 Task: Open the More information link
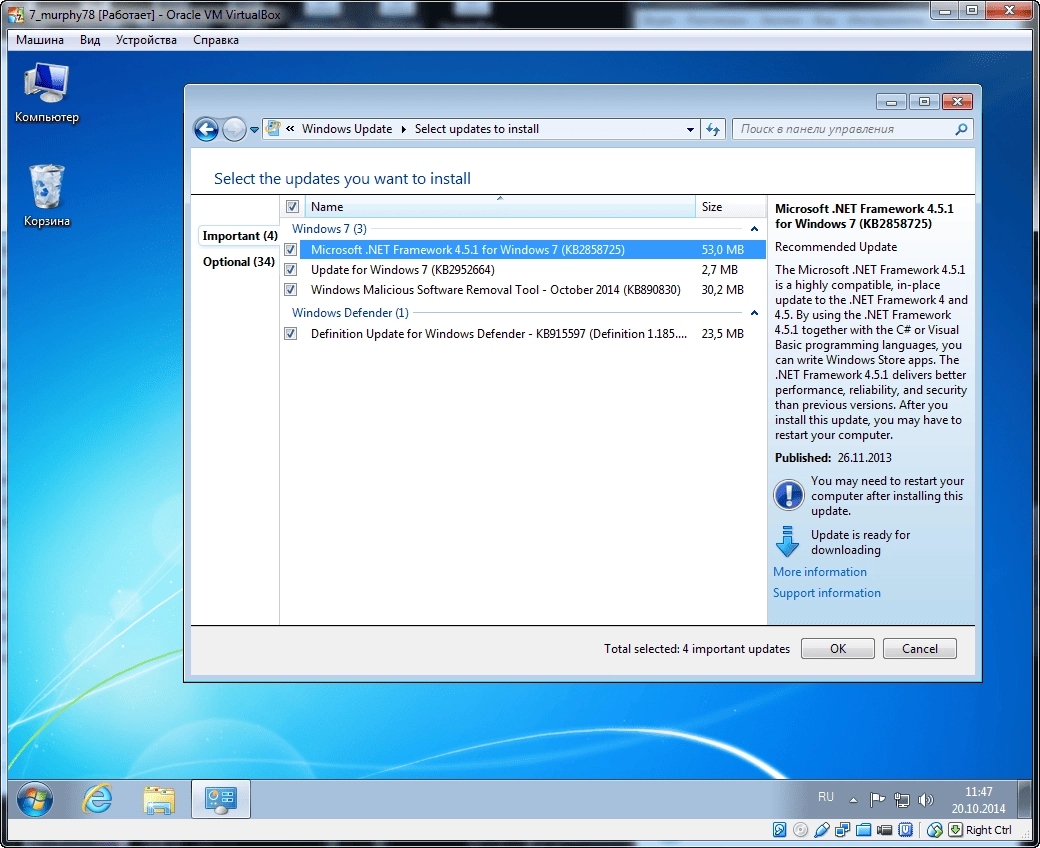click(820, 572)
